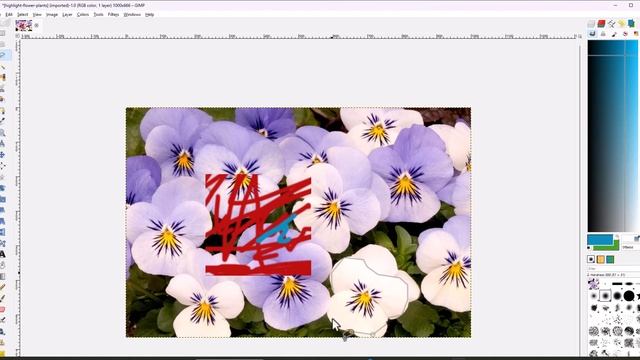Open the Select menu
Viewport: 640px width, 360px height.
tap(22, 14)
